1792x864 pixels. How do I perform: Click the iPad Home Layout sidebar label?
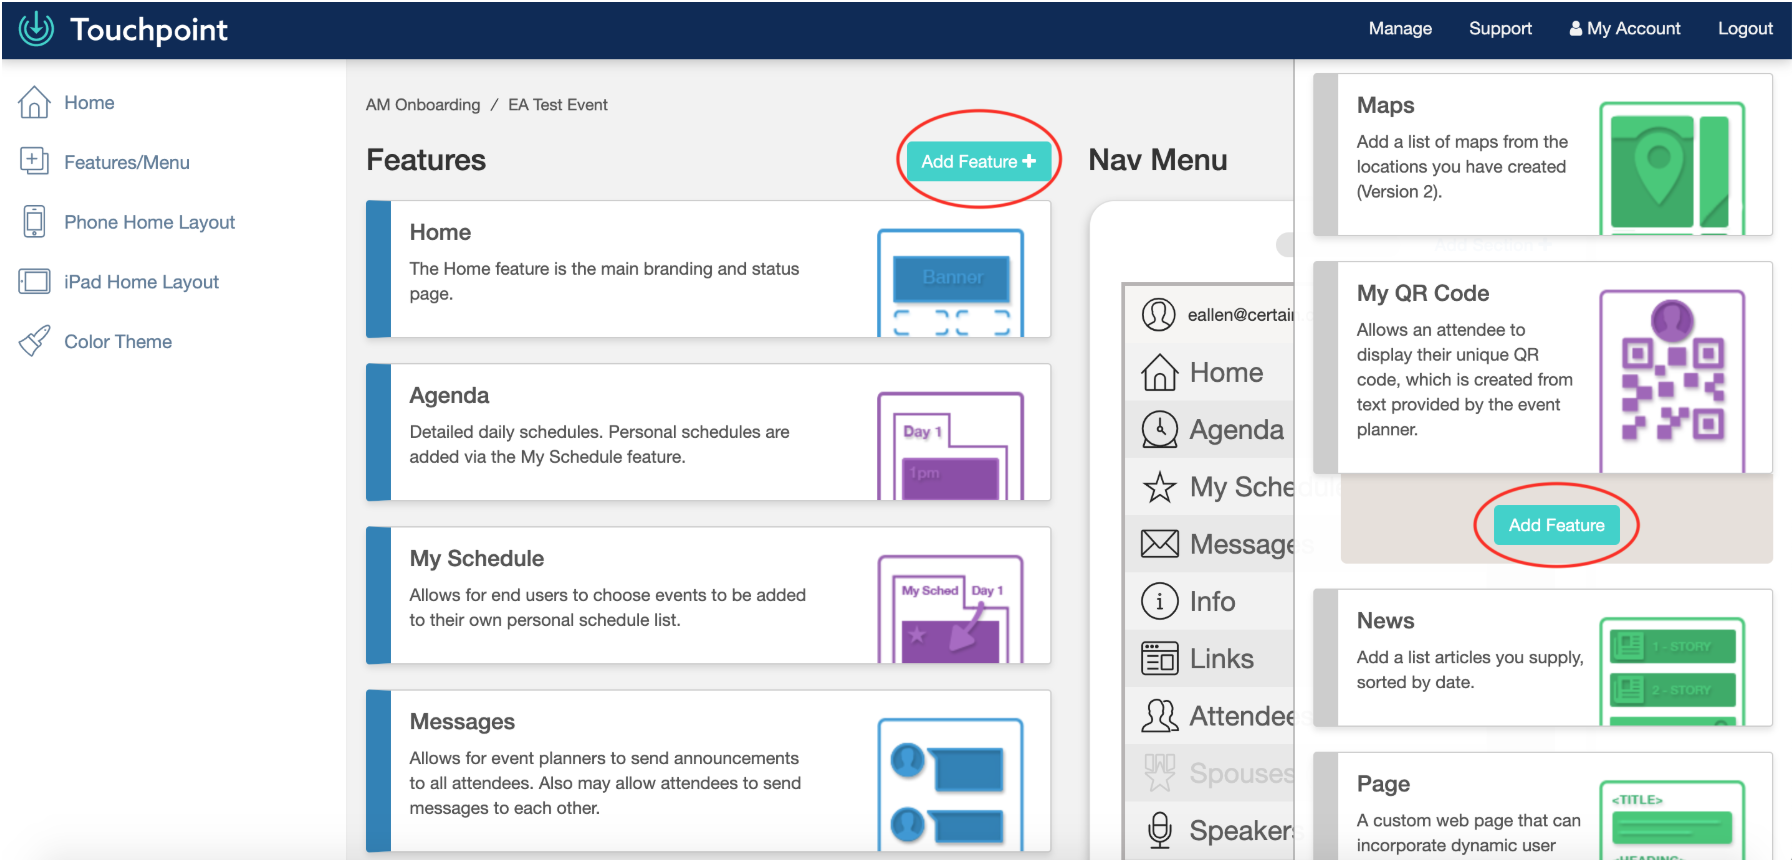pyautogui.click(x=141, y=282)
